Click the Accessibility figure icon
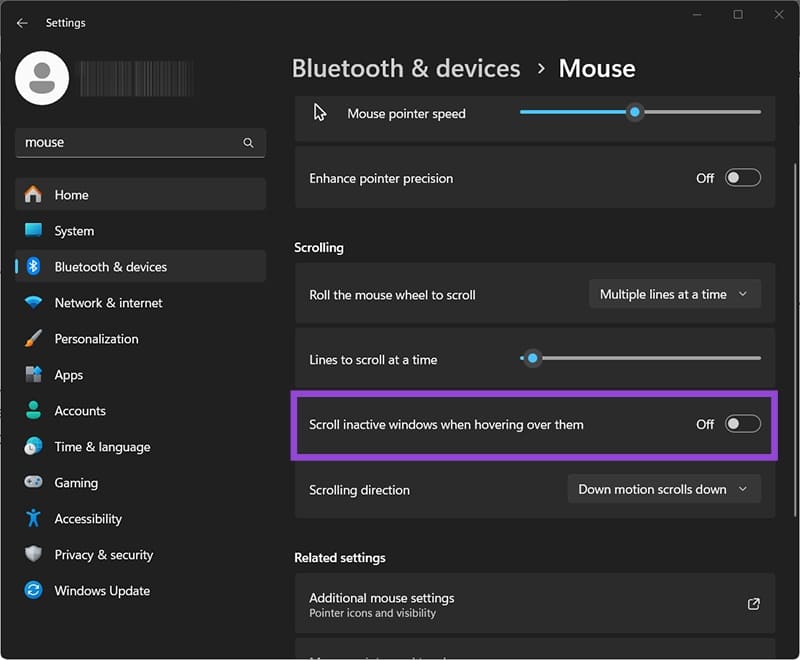Screen dimensions: 800x660 click(33, 518)
